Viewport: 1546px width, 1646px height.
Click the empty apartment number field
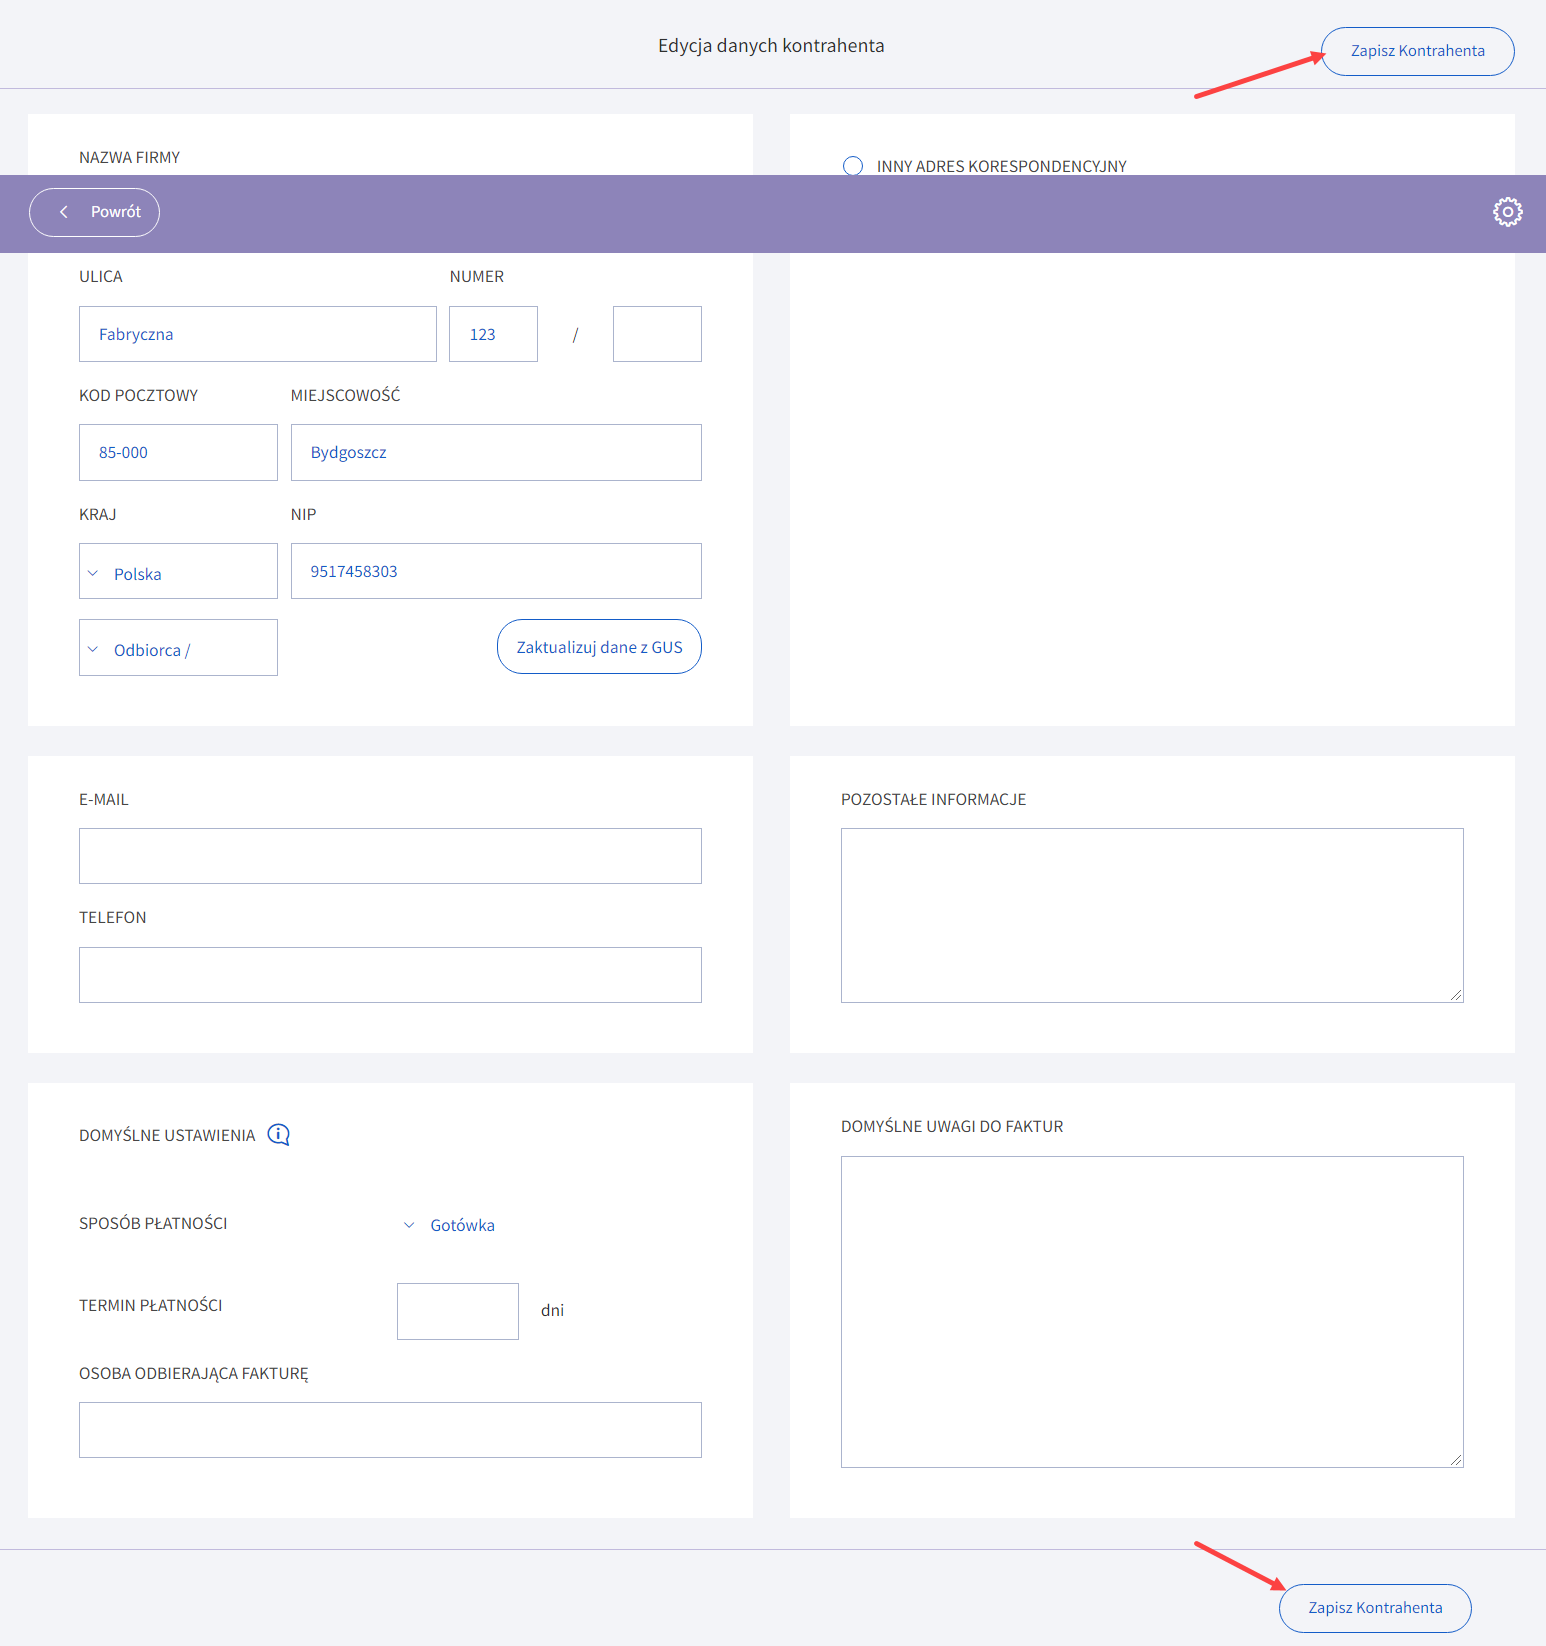click(657, 334)
